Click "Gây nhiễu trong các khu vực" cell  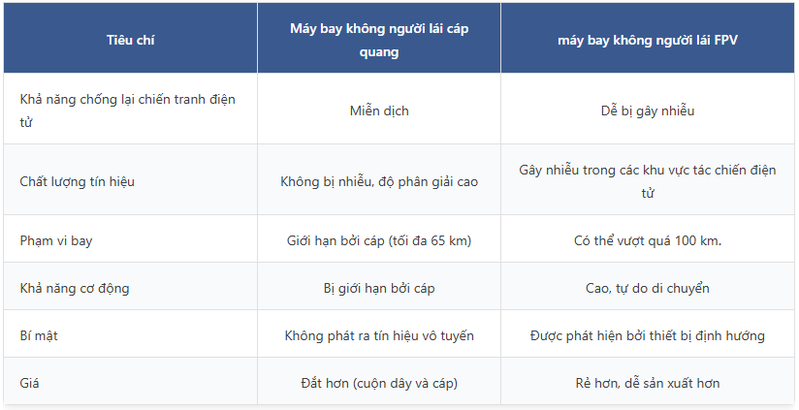click(647, 181)
